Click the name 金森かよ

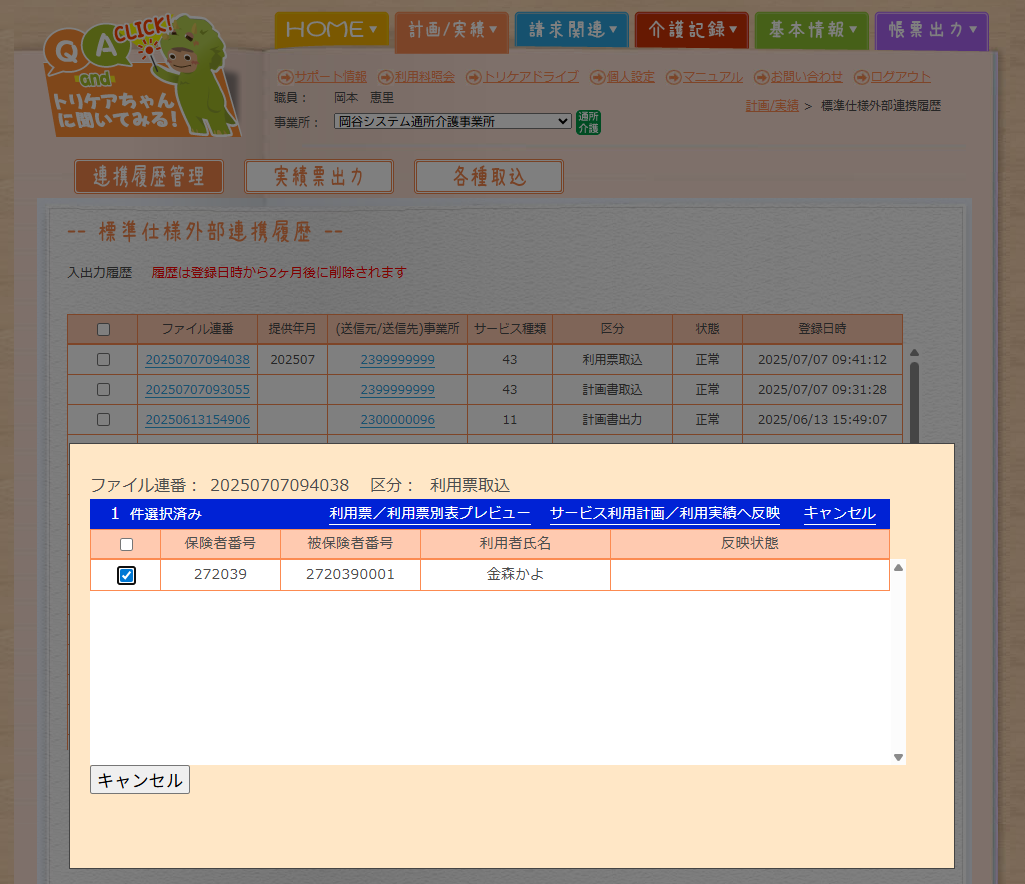(x=515, y=575)
